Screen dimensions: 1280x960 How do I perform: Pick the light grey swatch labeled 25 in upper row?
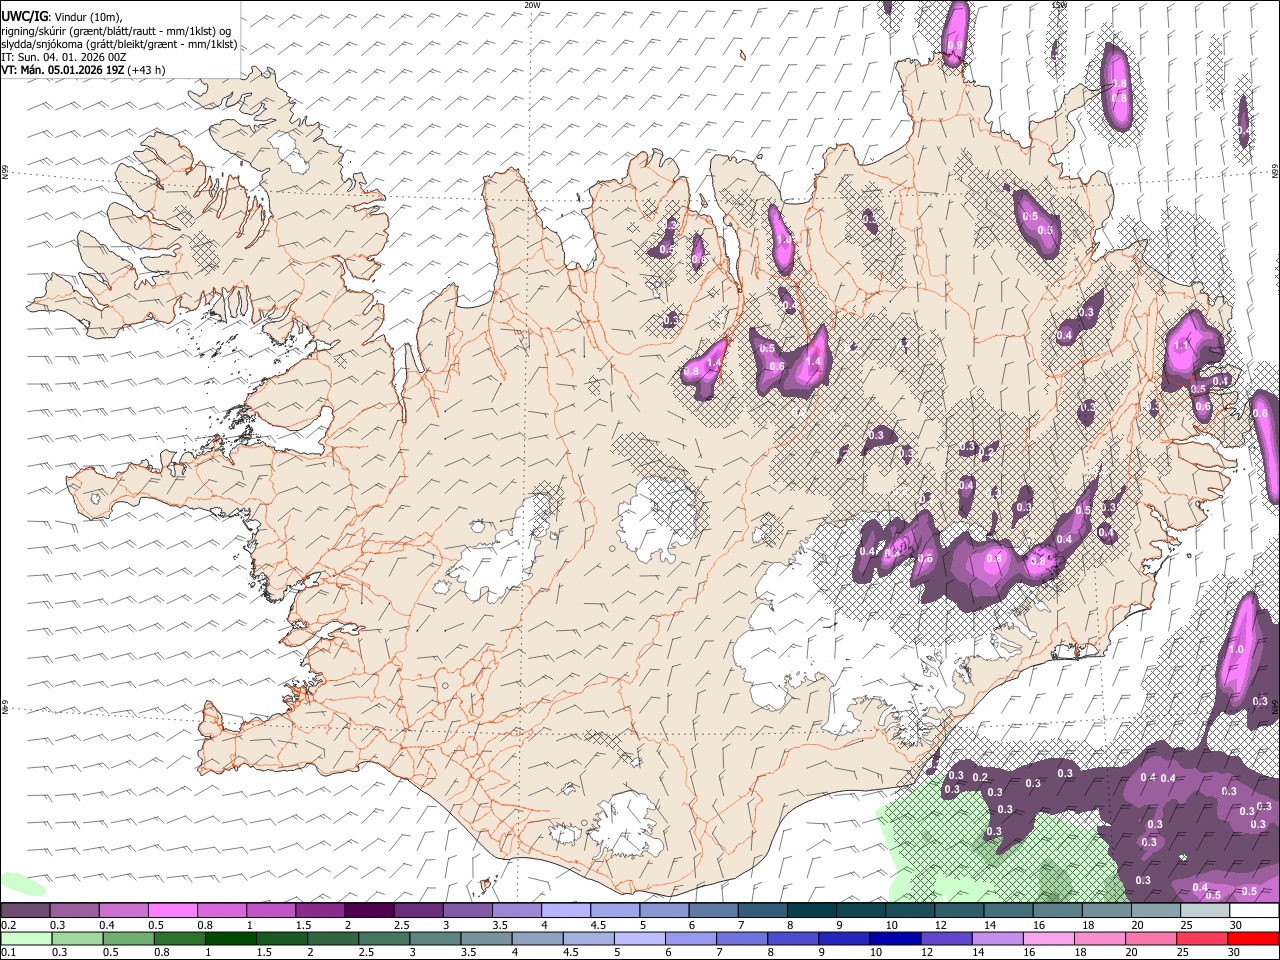(1204, 911)
